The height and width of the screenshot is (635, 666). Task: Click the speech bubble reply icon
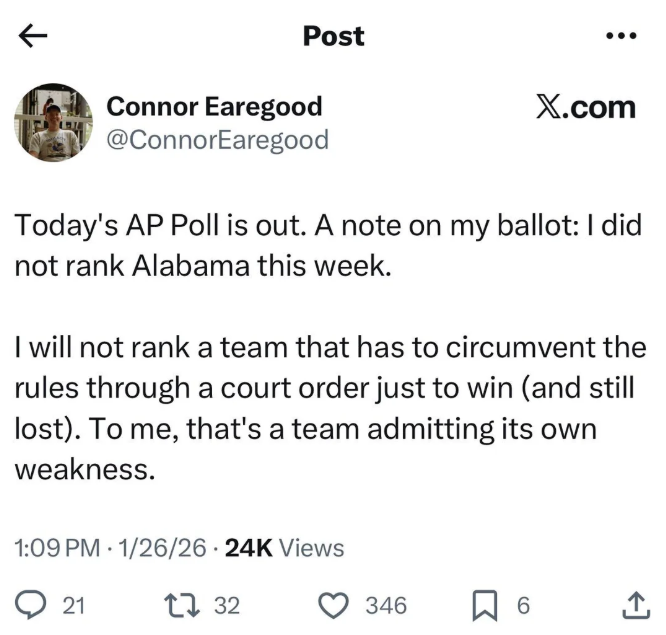pyautogui.click(x=32, y=605)
